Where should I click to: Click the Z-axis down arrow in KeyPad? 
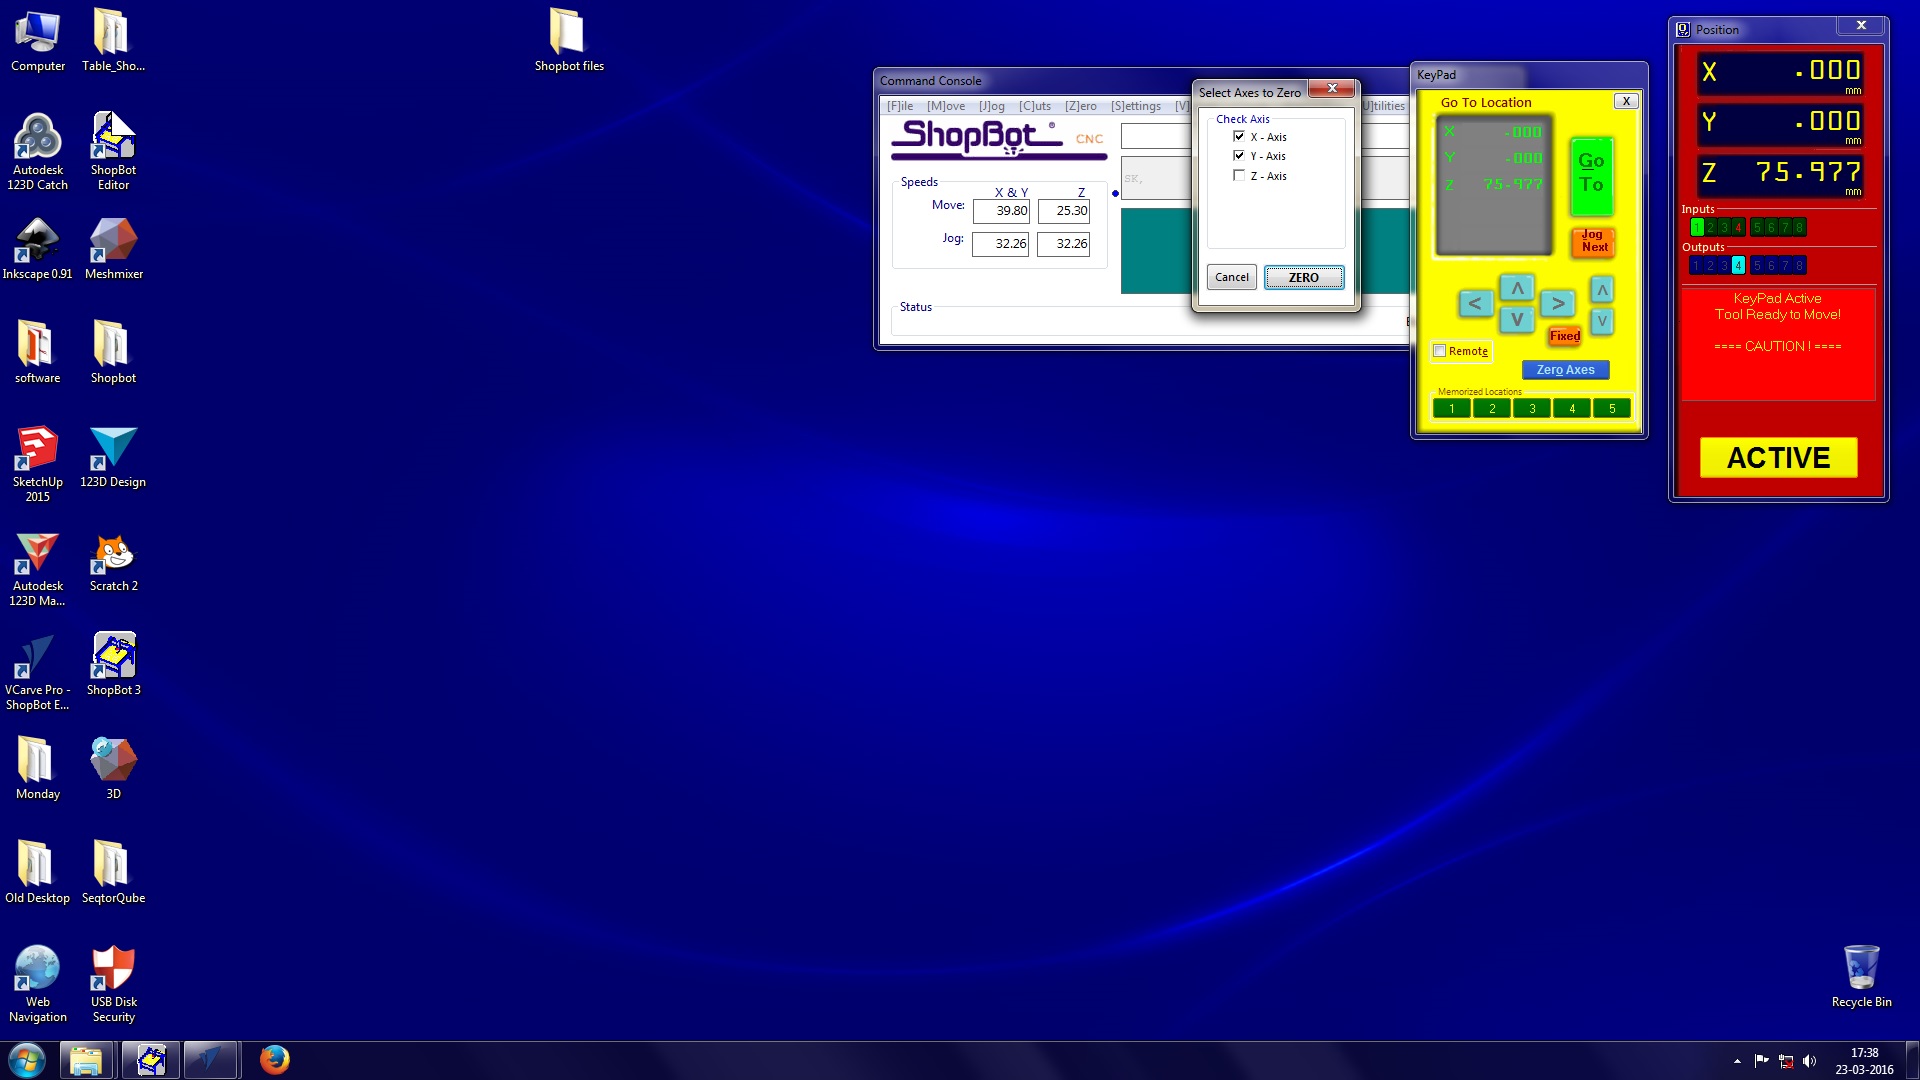tap(1602, 321)
